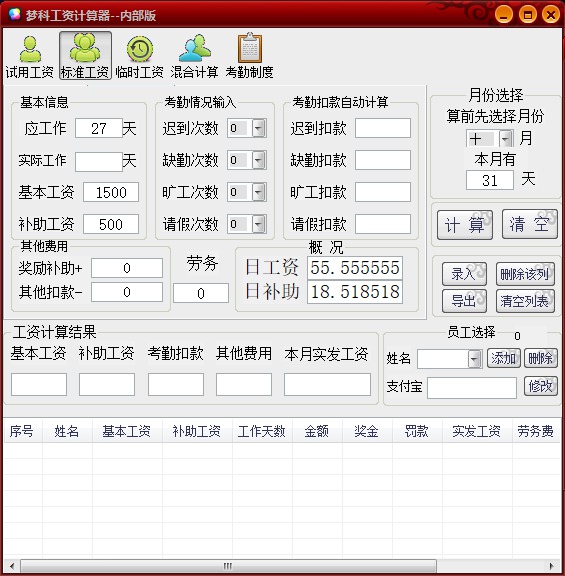Click the 录入 enter record button
This screenshot has width=565, height=576.
pos(464,274)
